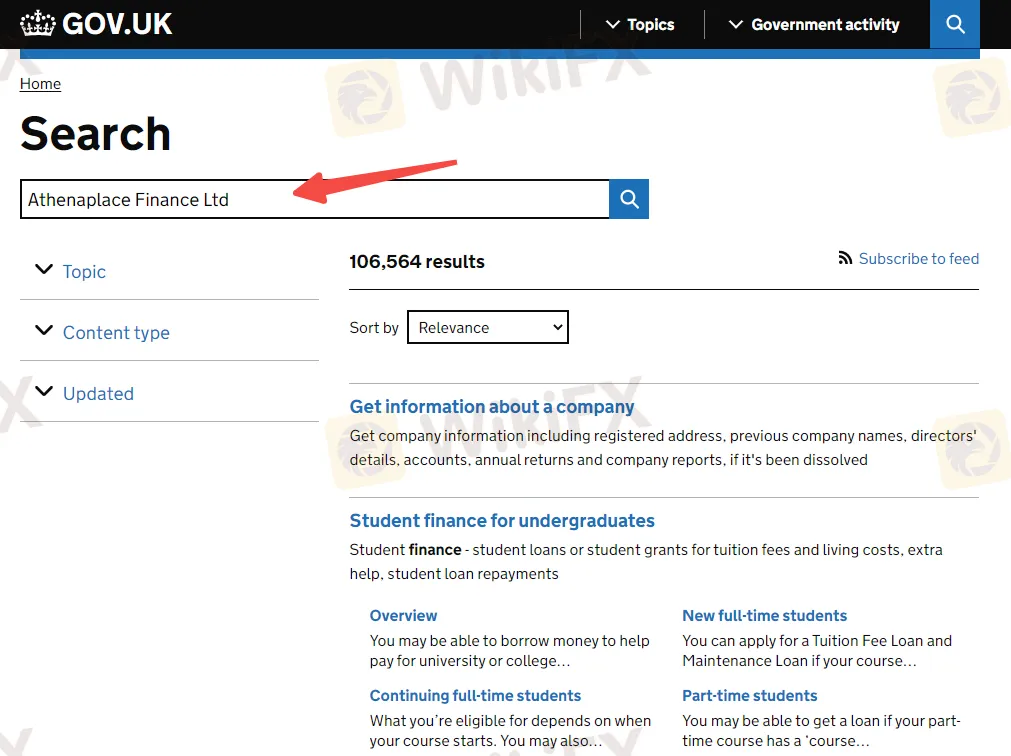
Task: Expand the Topic filter
Action: click(84, 271)
